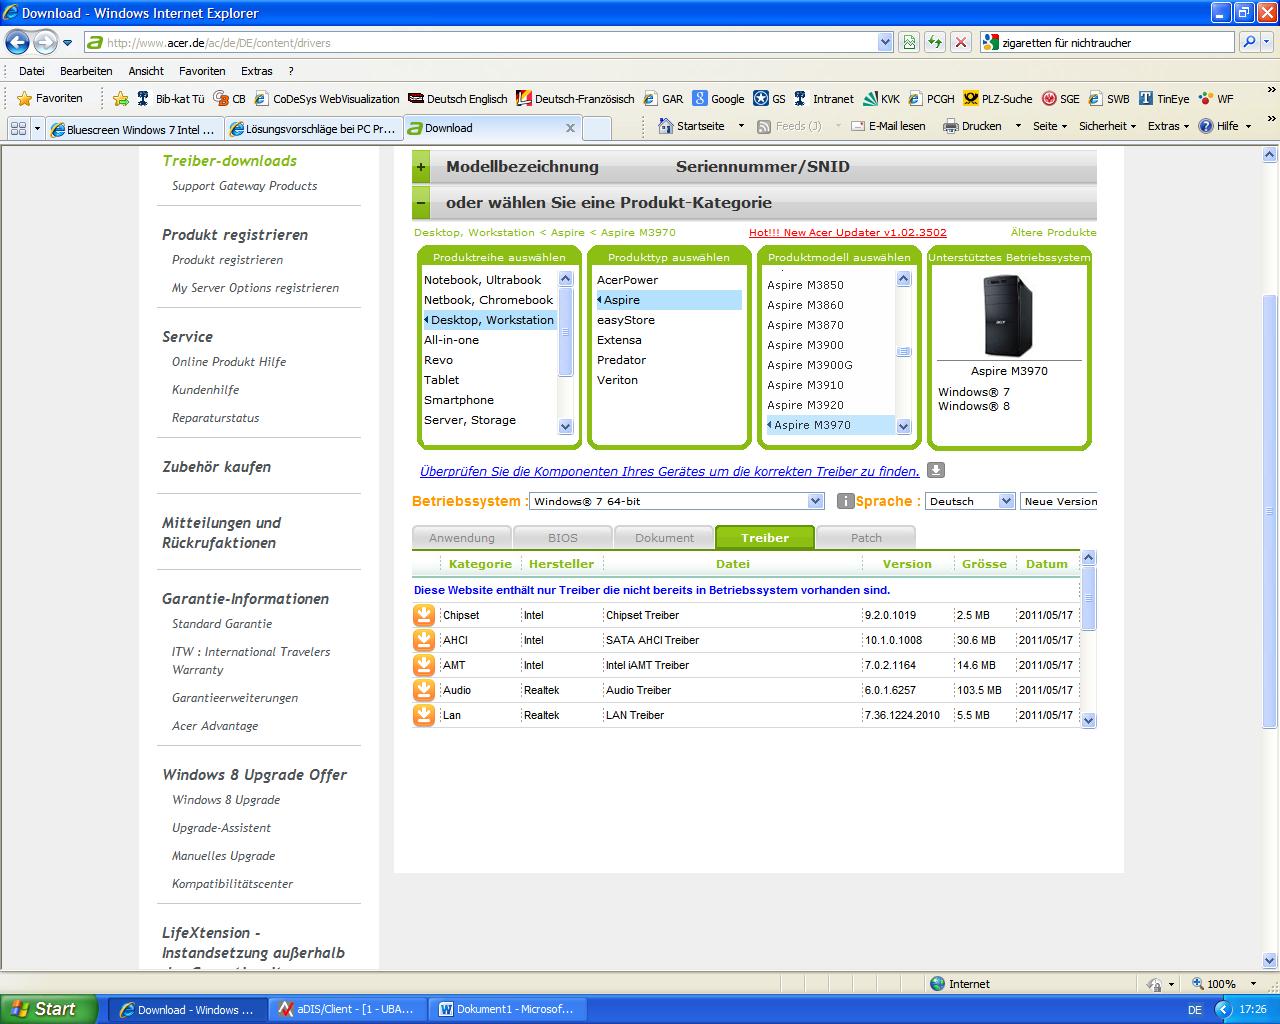Screen dimensions: 1280x1024
Task: Click the info icon beside Betriebssystem dropdown
Action: click(x=845, y=501)
